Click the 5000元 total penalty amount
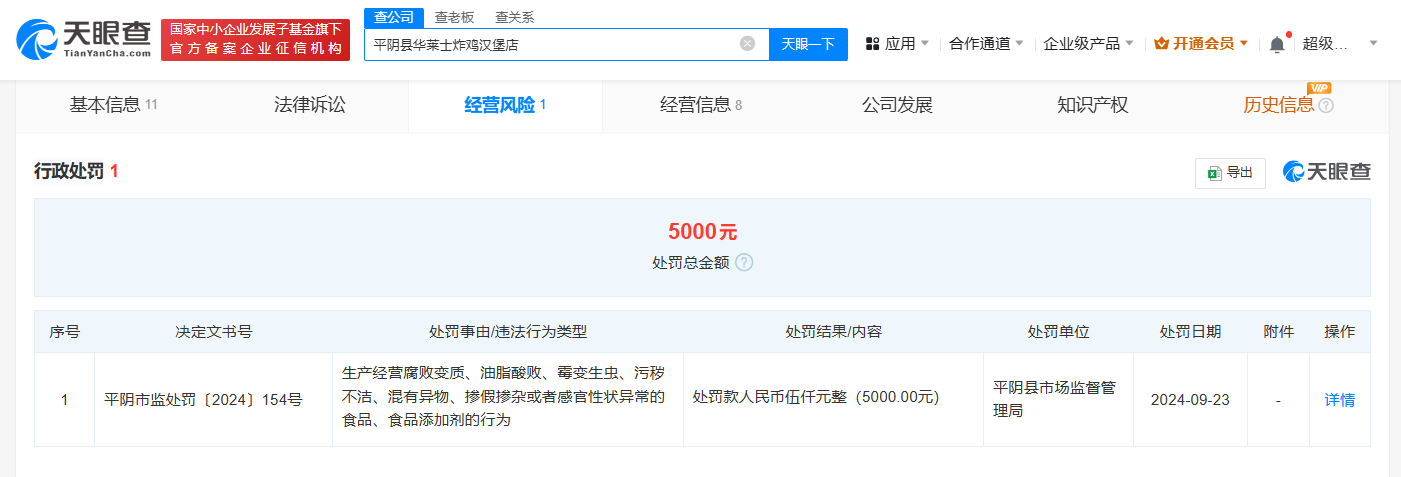Viewport: 1401px width, 477px height. point(702,232)
